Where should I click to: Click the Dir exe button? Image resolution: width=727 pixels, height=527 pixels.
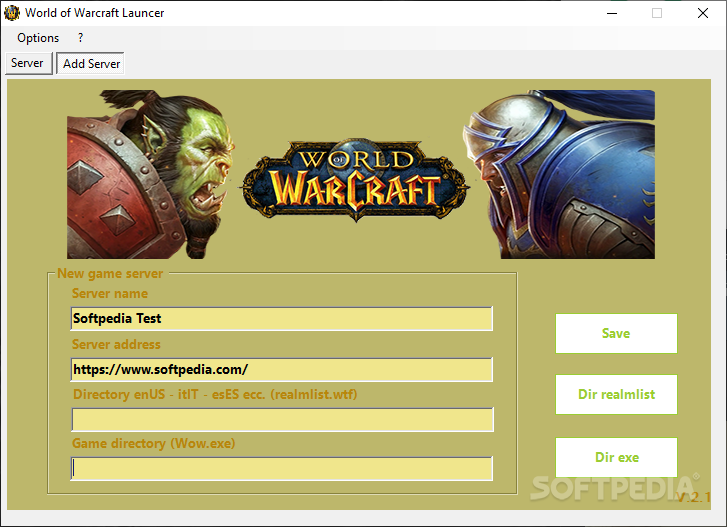(616, 457)
